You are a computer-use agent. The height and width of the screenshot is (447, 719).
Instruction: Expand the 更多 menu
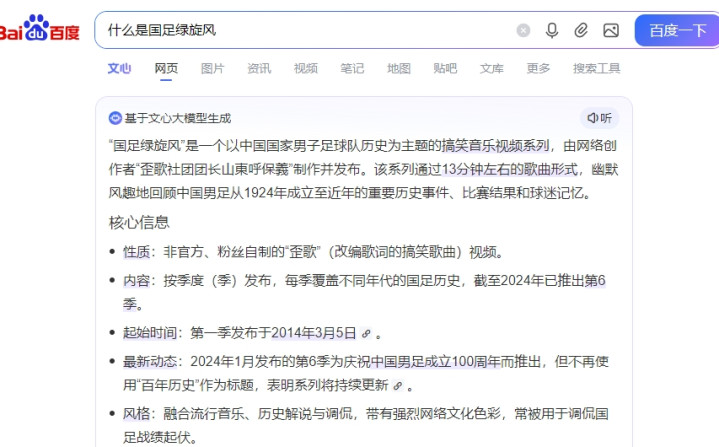[538, 68]
